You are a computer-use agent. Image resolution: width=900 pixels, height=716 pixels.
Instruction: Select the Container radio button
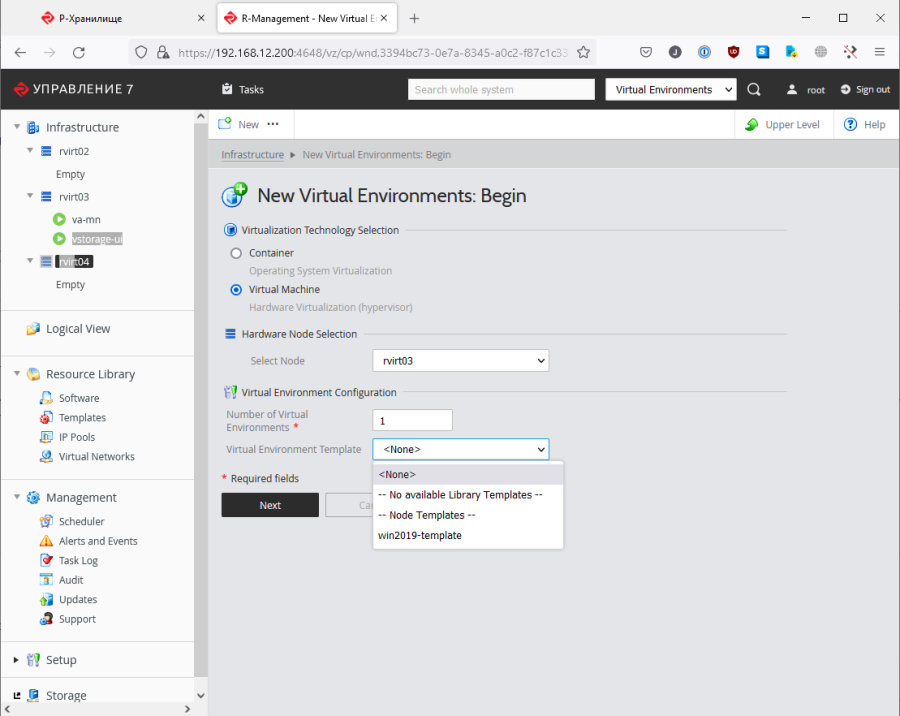236,253
